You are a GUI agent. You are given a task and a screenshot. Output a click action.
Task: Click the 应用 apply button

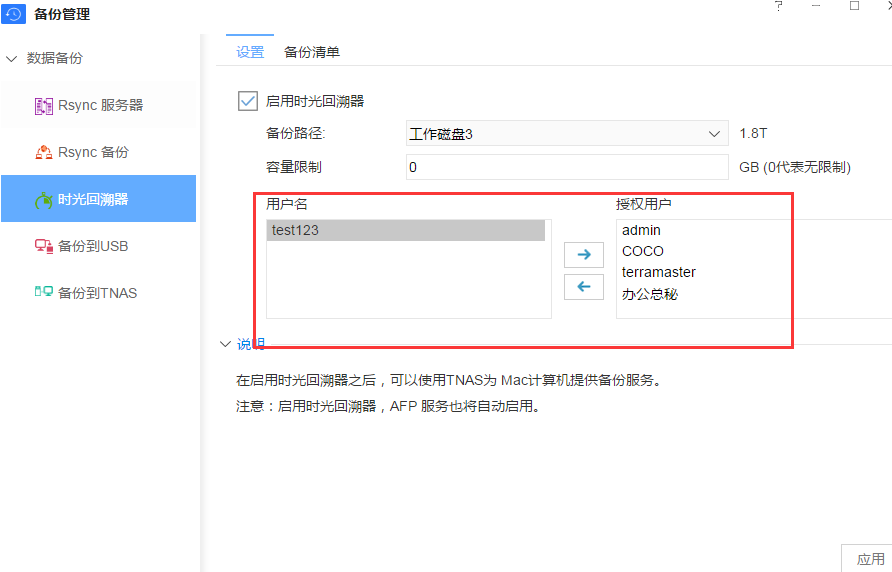coord(870,559)
